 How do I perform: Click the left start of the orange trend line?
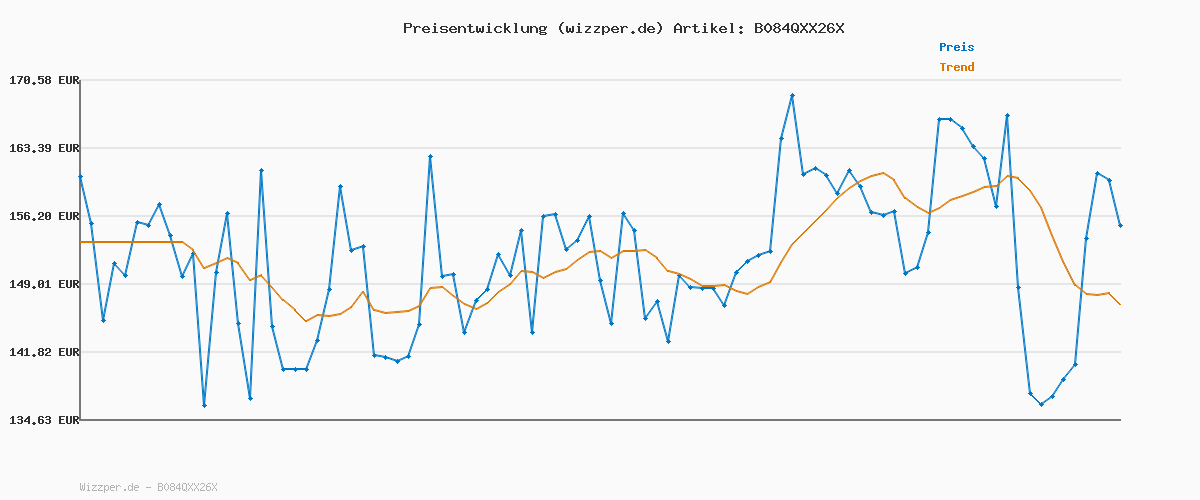(x=81, y=242)
